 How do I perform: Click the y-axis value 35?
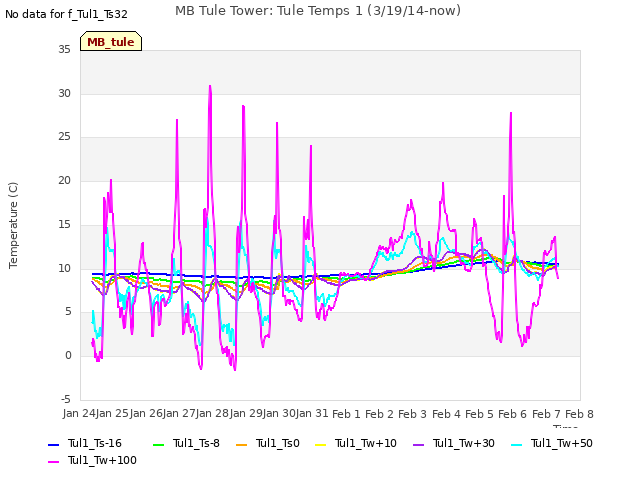[x=64, y=49]
